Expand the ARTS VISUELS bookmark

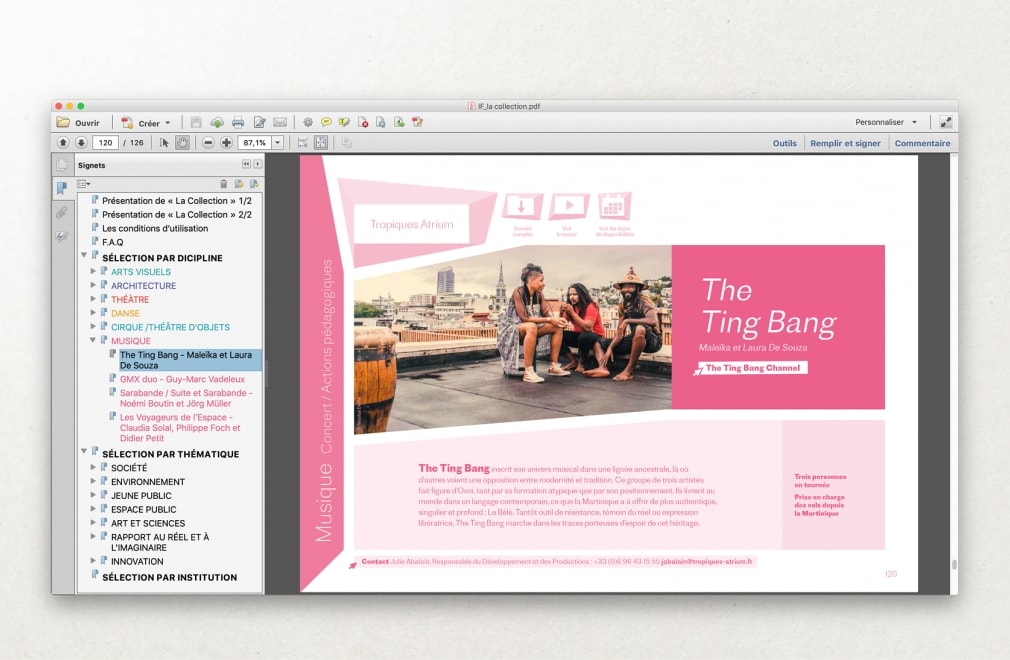[93, 272]
